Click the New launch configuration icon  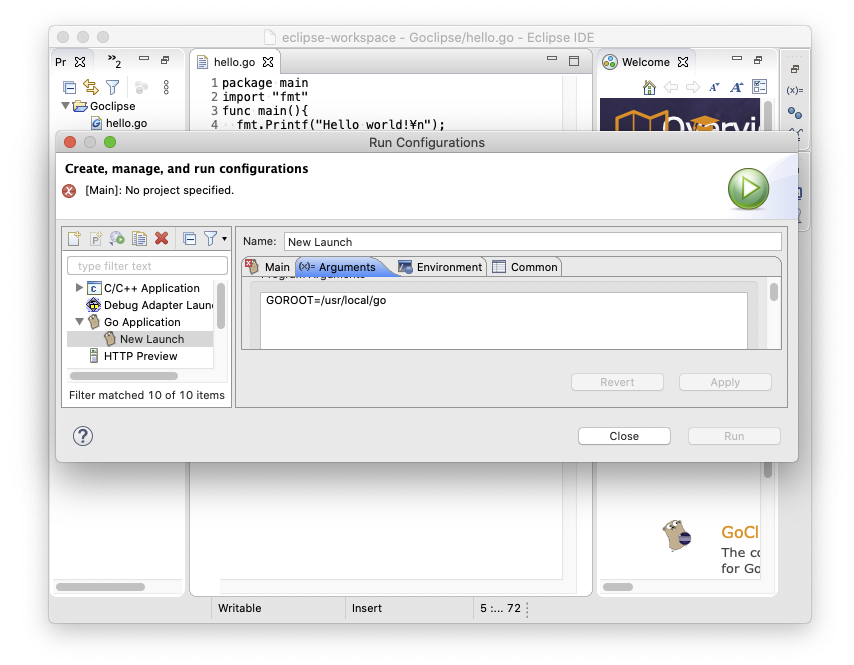point(73,239)
